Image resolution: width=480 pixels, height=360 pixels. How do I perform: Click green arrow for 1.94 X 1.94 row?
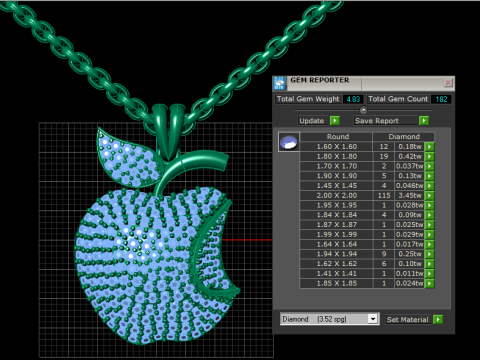pos(429,254)
